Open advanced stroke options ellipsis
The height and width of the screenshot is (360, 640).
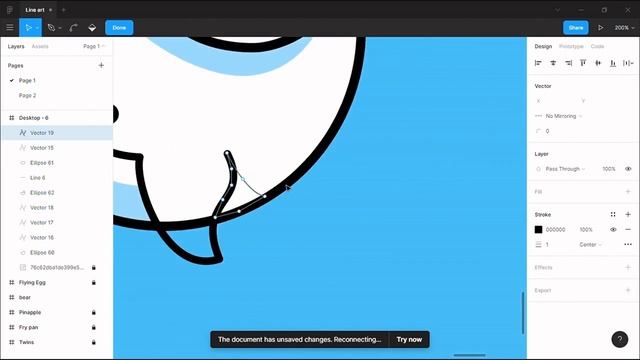[x=628, y=244]
